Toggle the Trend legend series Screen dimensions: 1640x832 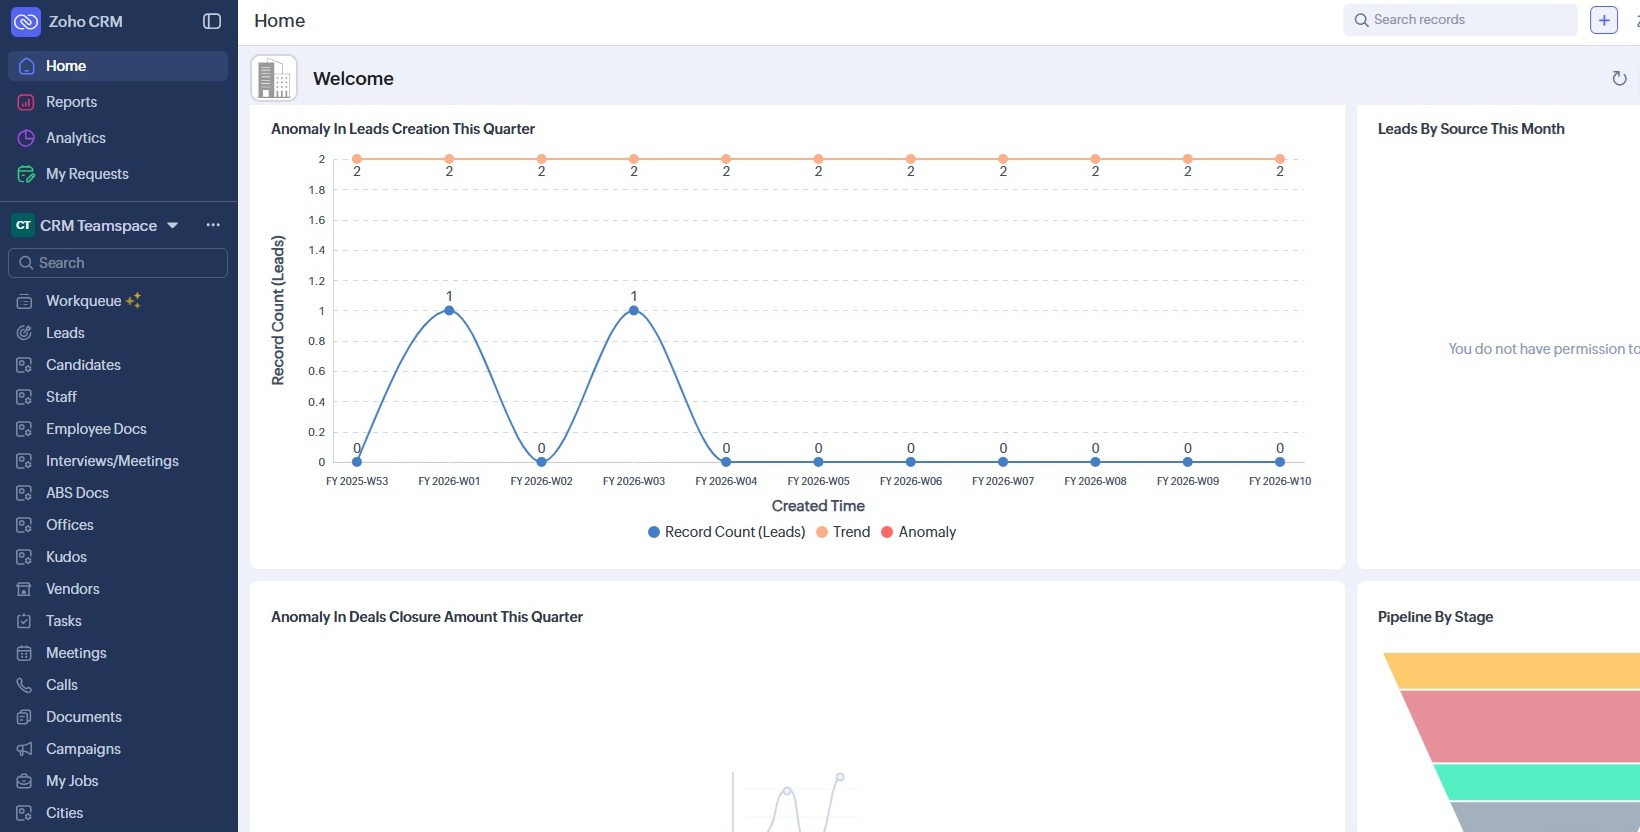tap(843, 532)
